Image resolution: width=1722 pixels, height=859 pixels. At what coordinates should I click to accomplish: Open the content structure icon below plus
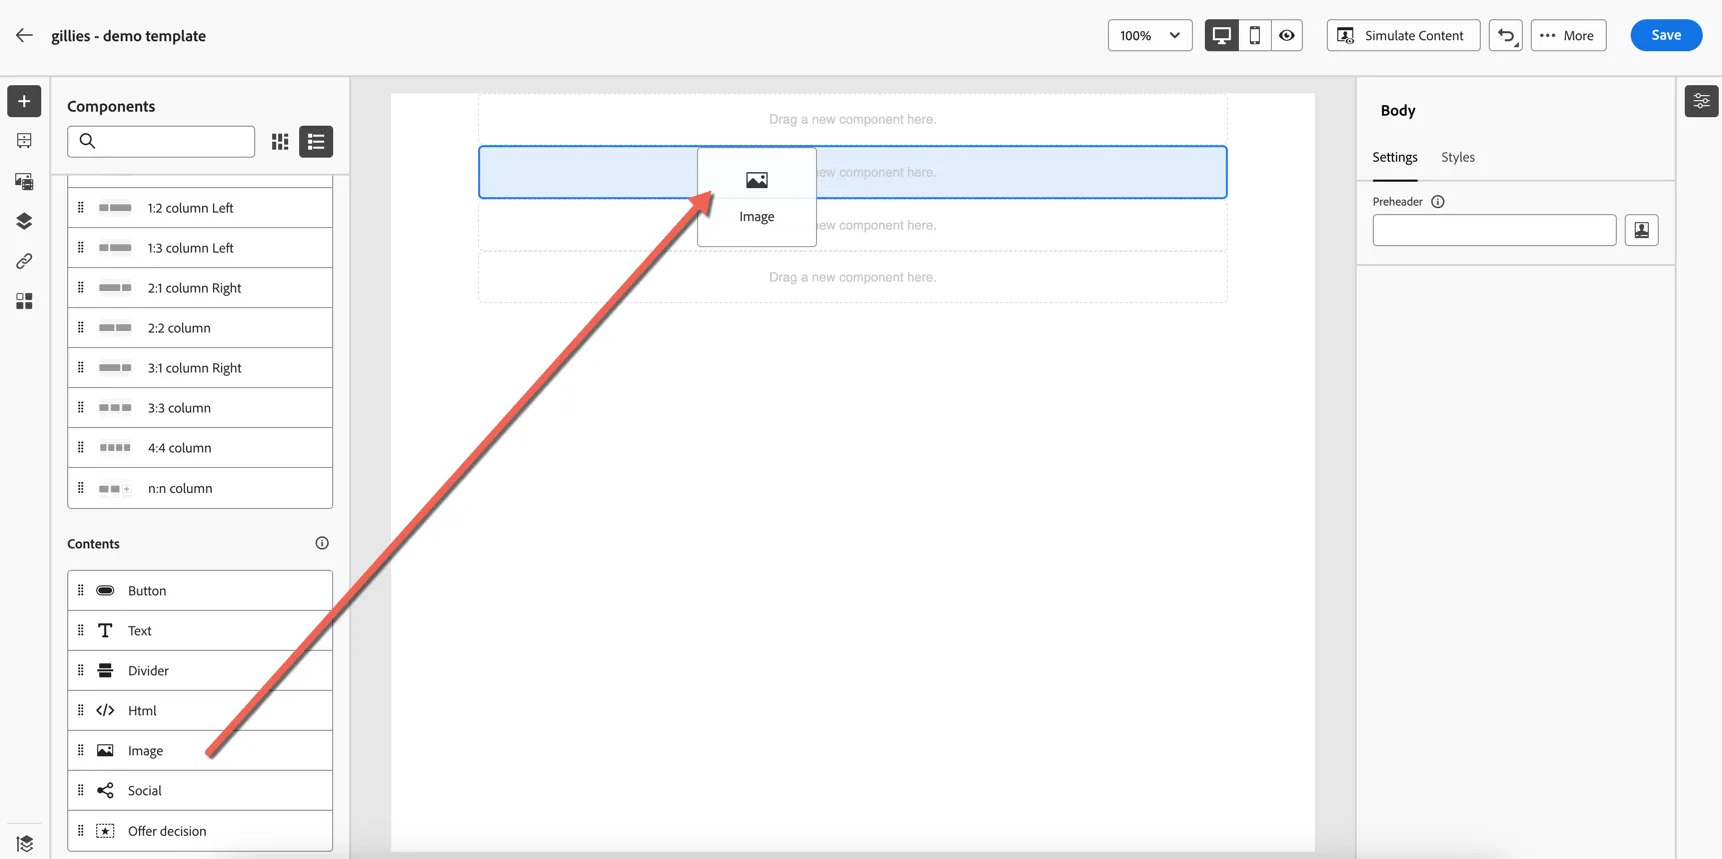24,141
